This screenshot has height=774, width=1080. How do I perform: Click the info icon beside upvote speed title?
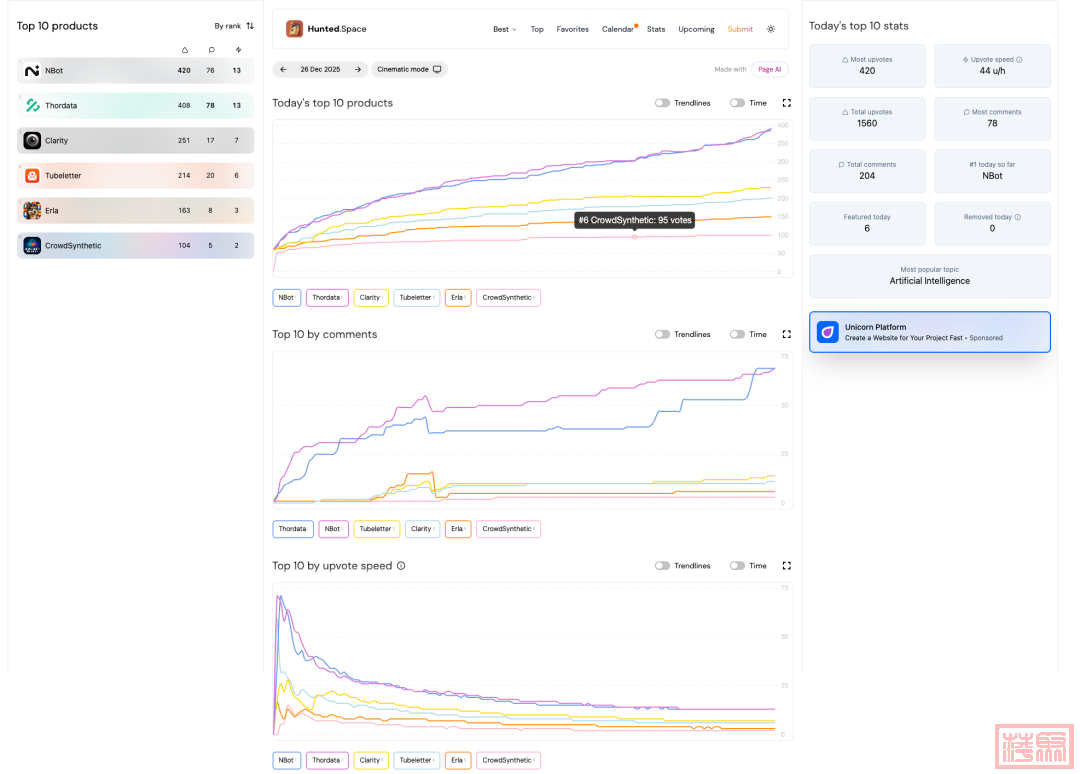click(401, 566)
